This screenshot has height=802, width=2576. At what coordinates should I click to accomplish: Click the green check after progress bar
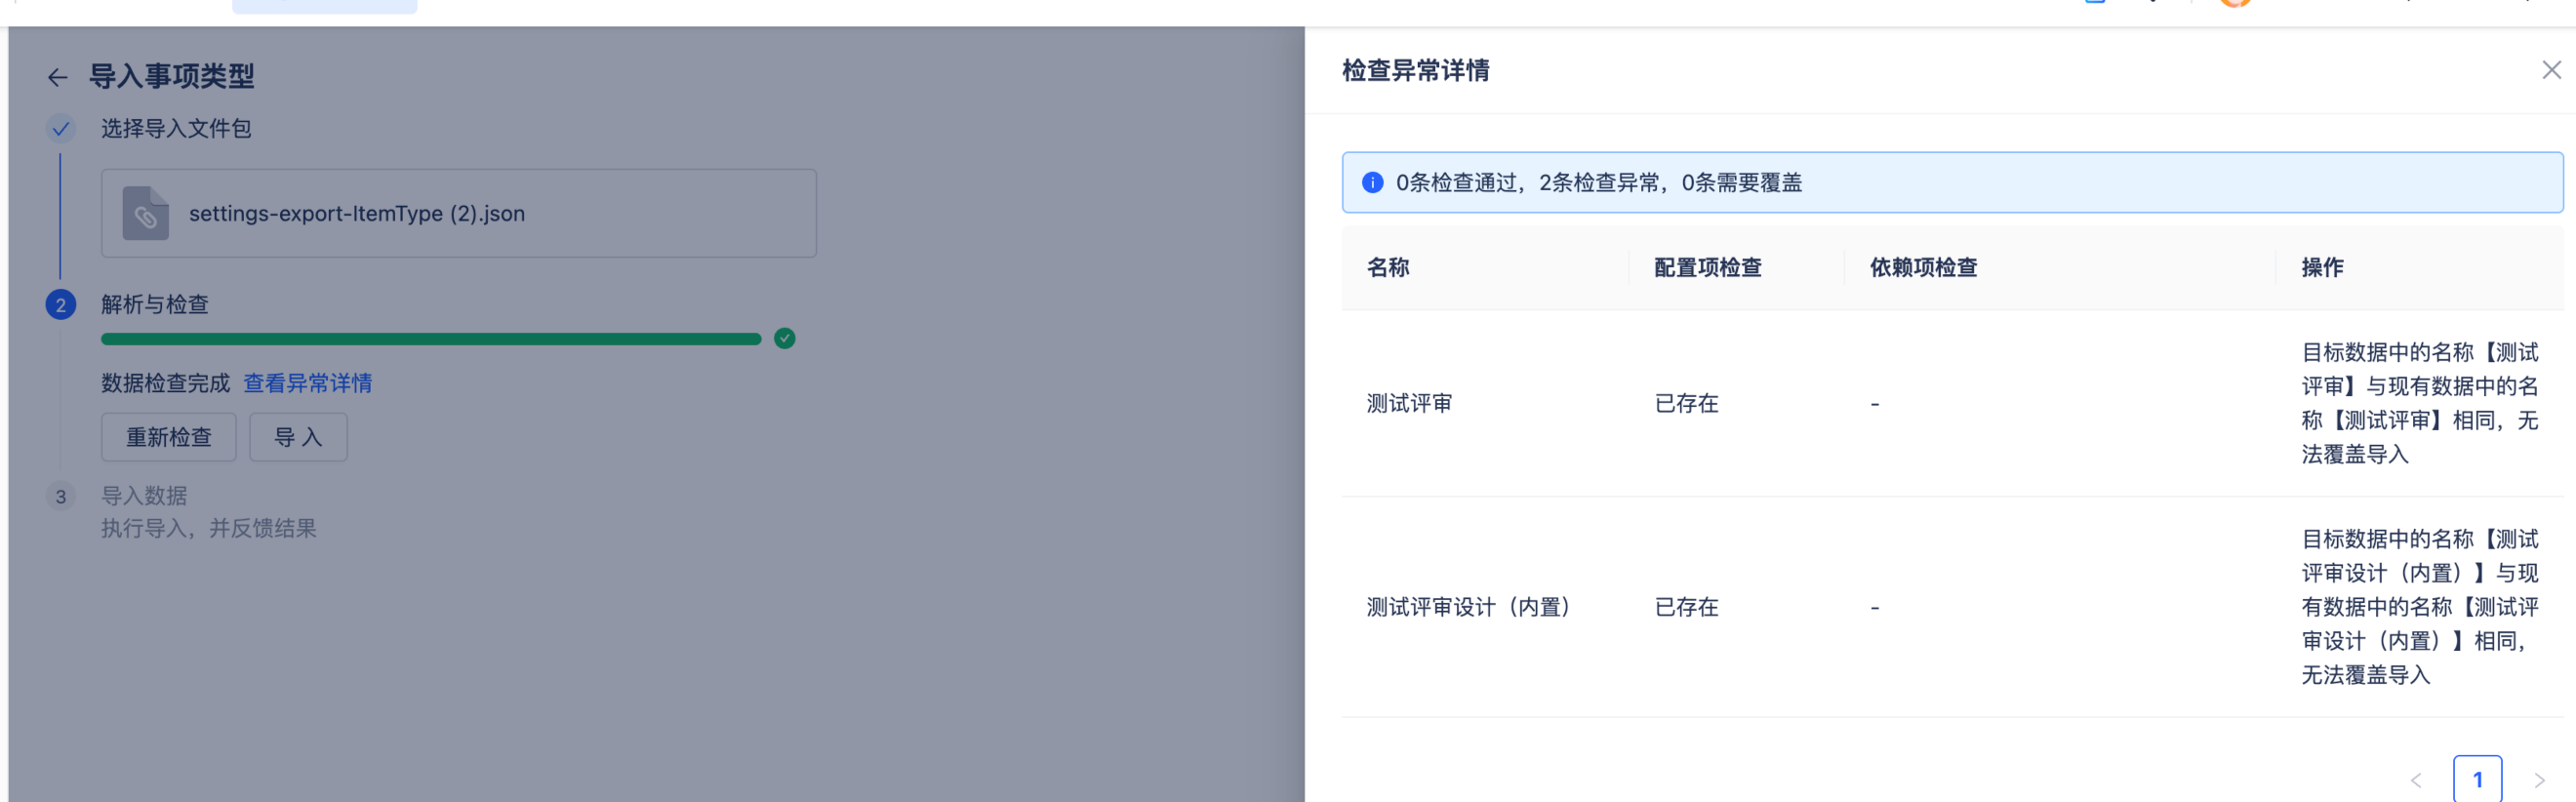pyautogui.click(x=785, y=339)
